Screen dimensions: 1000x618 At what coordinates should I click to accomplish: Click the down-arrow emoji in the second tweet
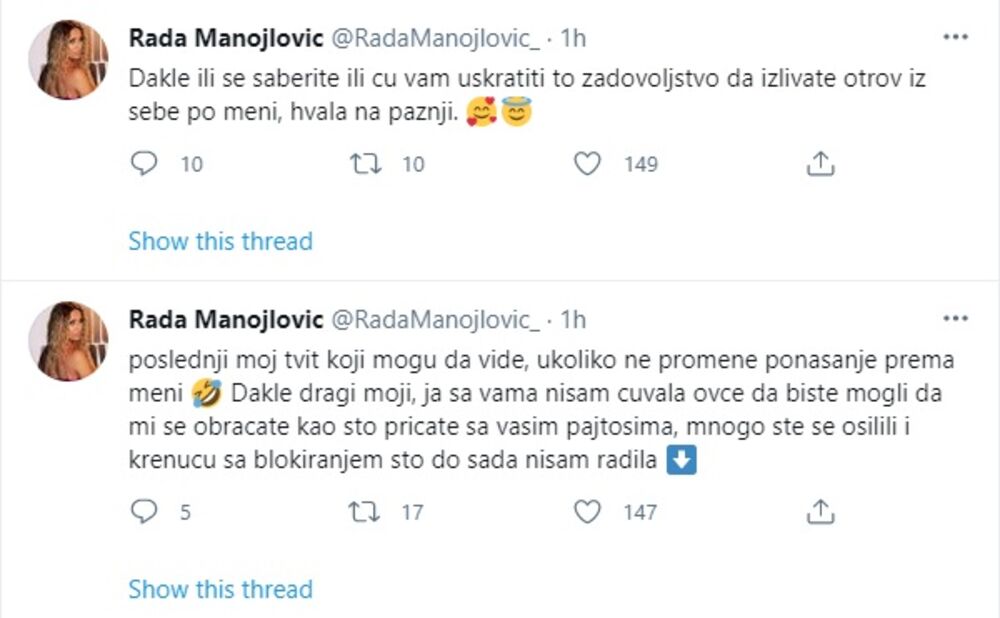click(x=682, y=461)
